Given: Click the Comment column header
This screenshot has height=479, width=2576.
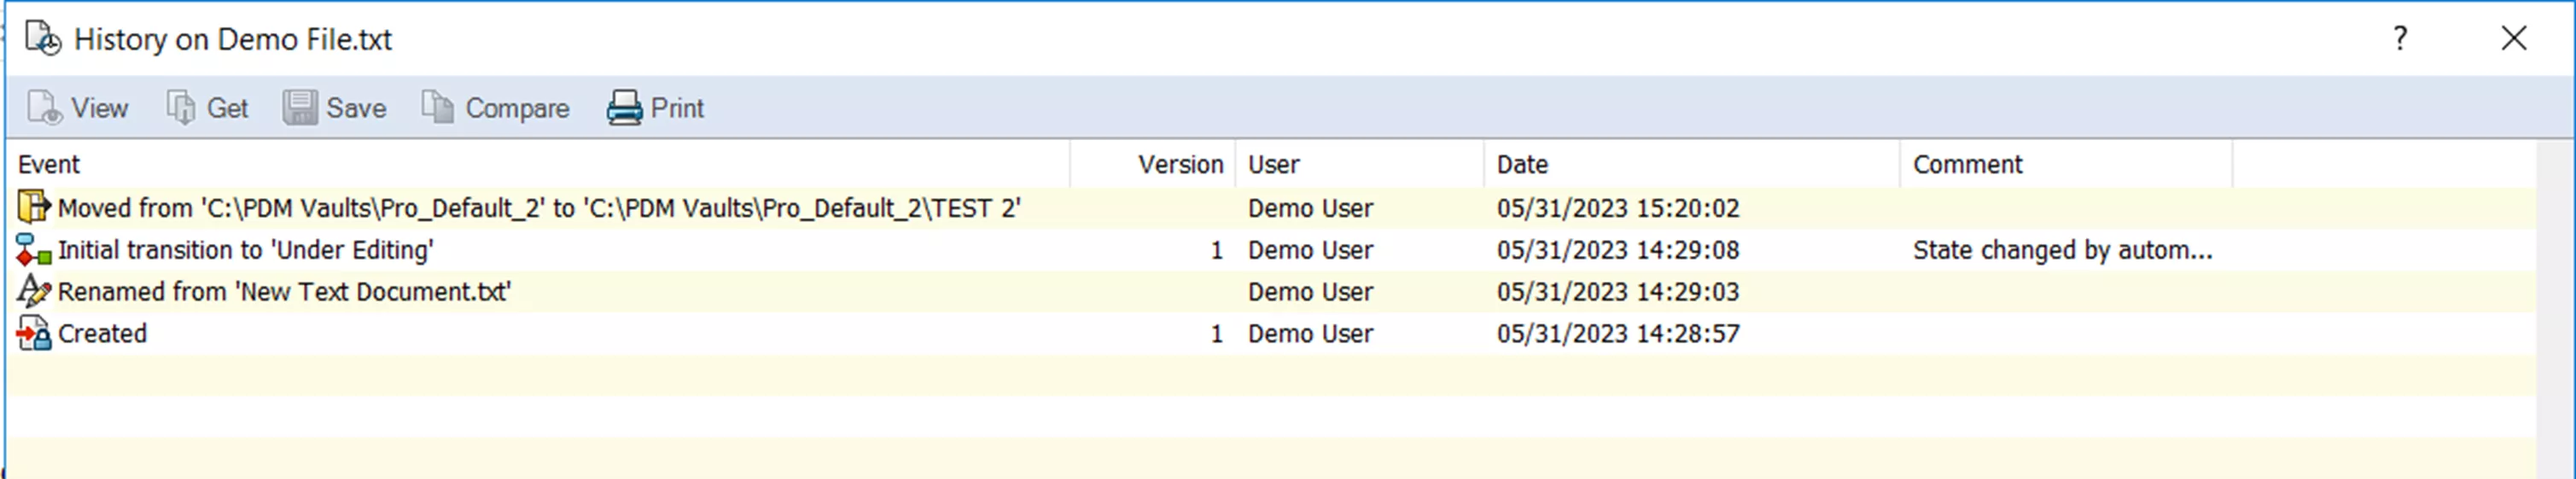Looking at the screenshot, I should pyautogui.click(x=1967, y=164).
